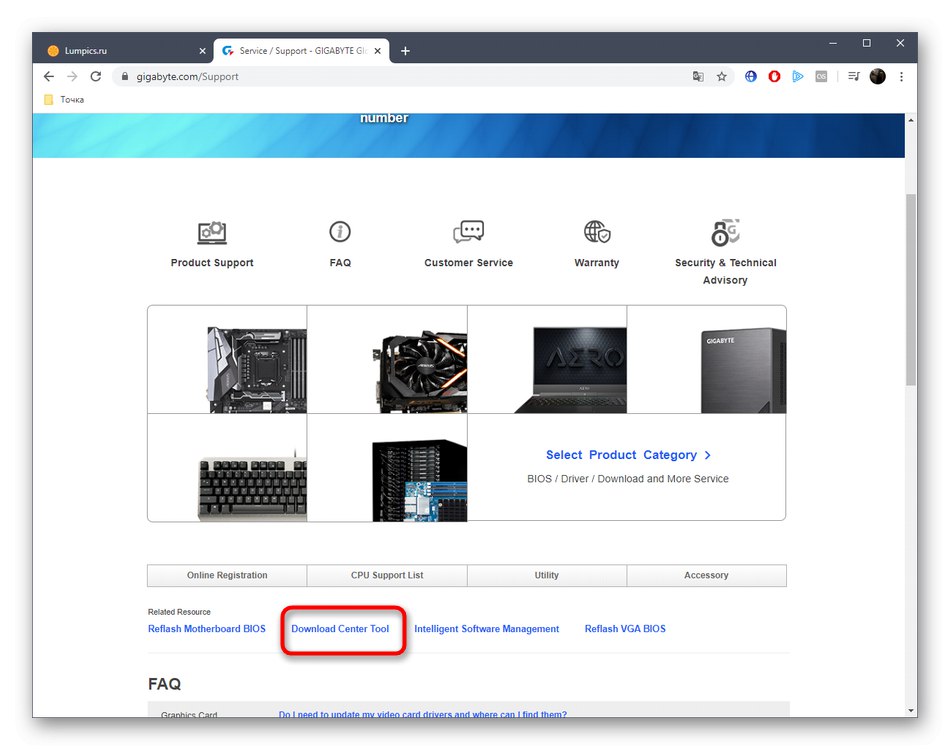Open Reflash VGA BIOS link

tap(625, 629)
